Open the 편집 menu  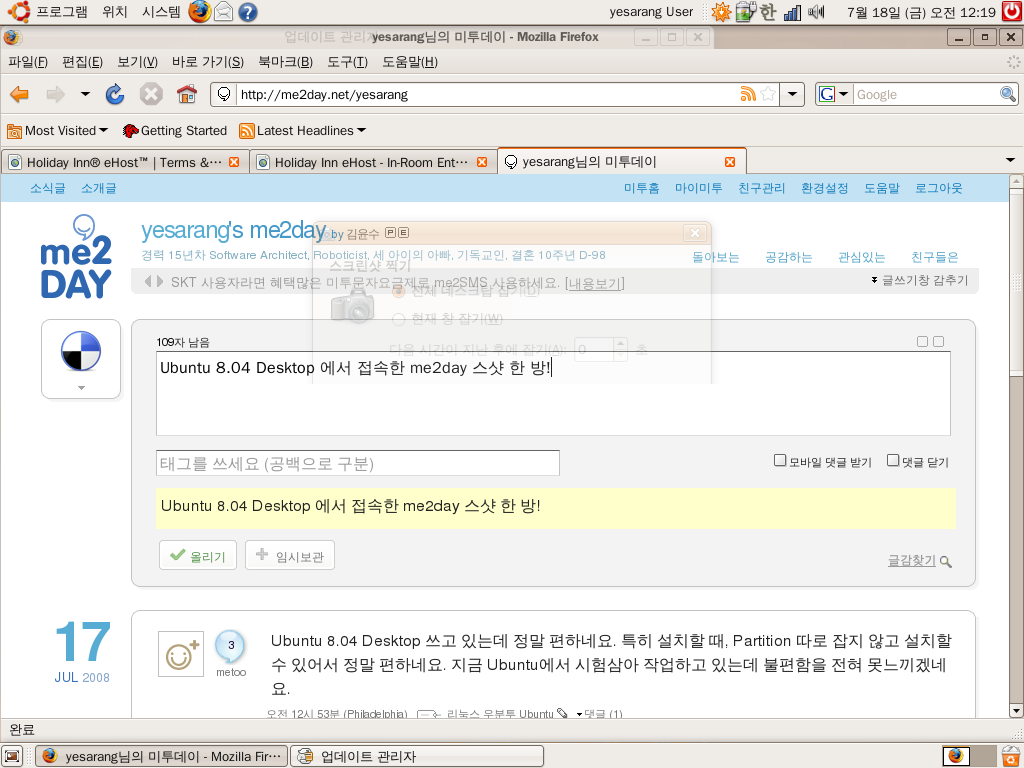click(82, 62)
